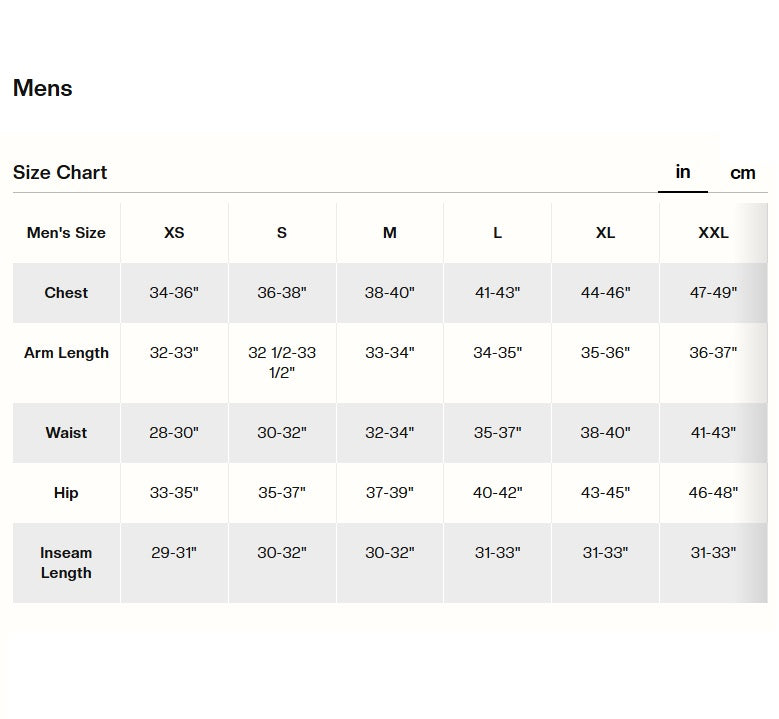
Task: Click the S size column header
Action: tap(282, 233)
